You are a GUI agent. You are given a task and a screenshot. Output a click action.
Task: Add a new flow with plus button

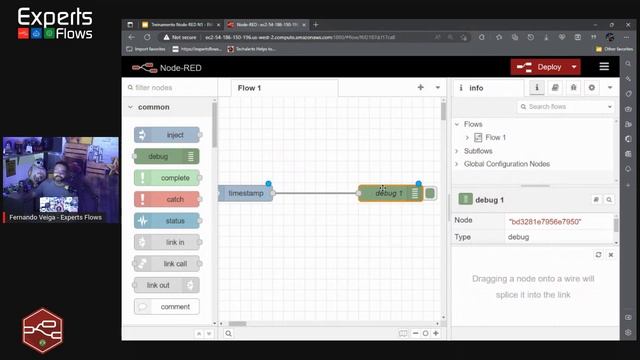click(420, 87)
